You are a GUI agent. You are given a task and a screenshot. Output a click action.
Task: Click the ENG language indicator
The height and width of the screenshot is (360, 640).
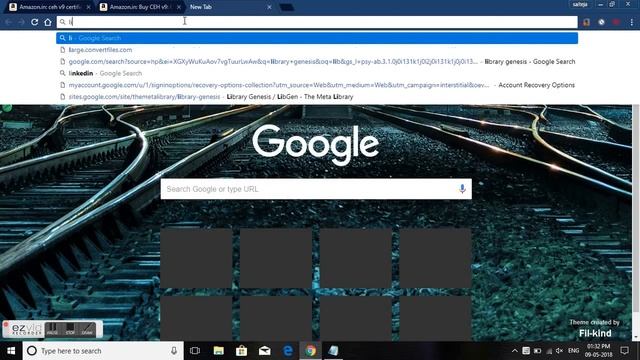[x=573, y=351]
